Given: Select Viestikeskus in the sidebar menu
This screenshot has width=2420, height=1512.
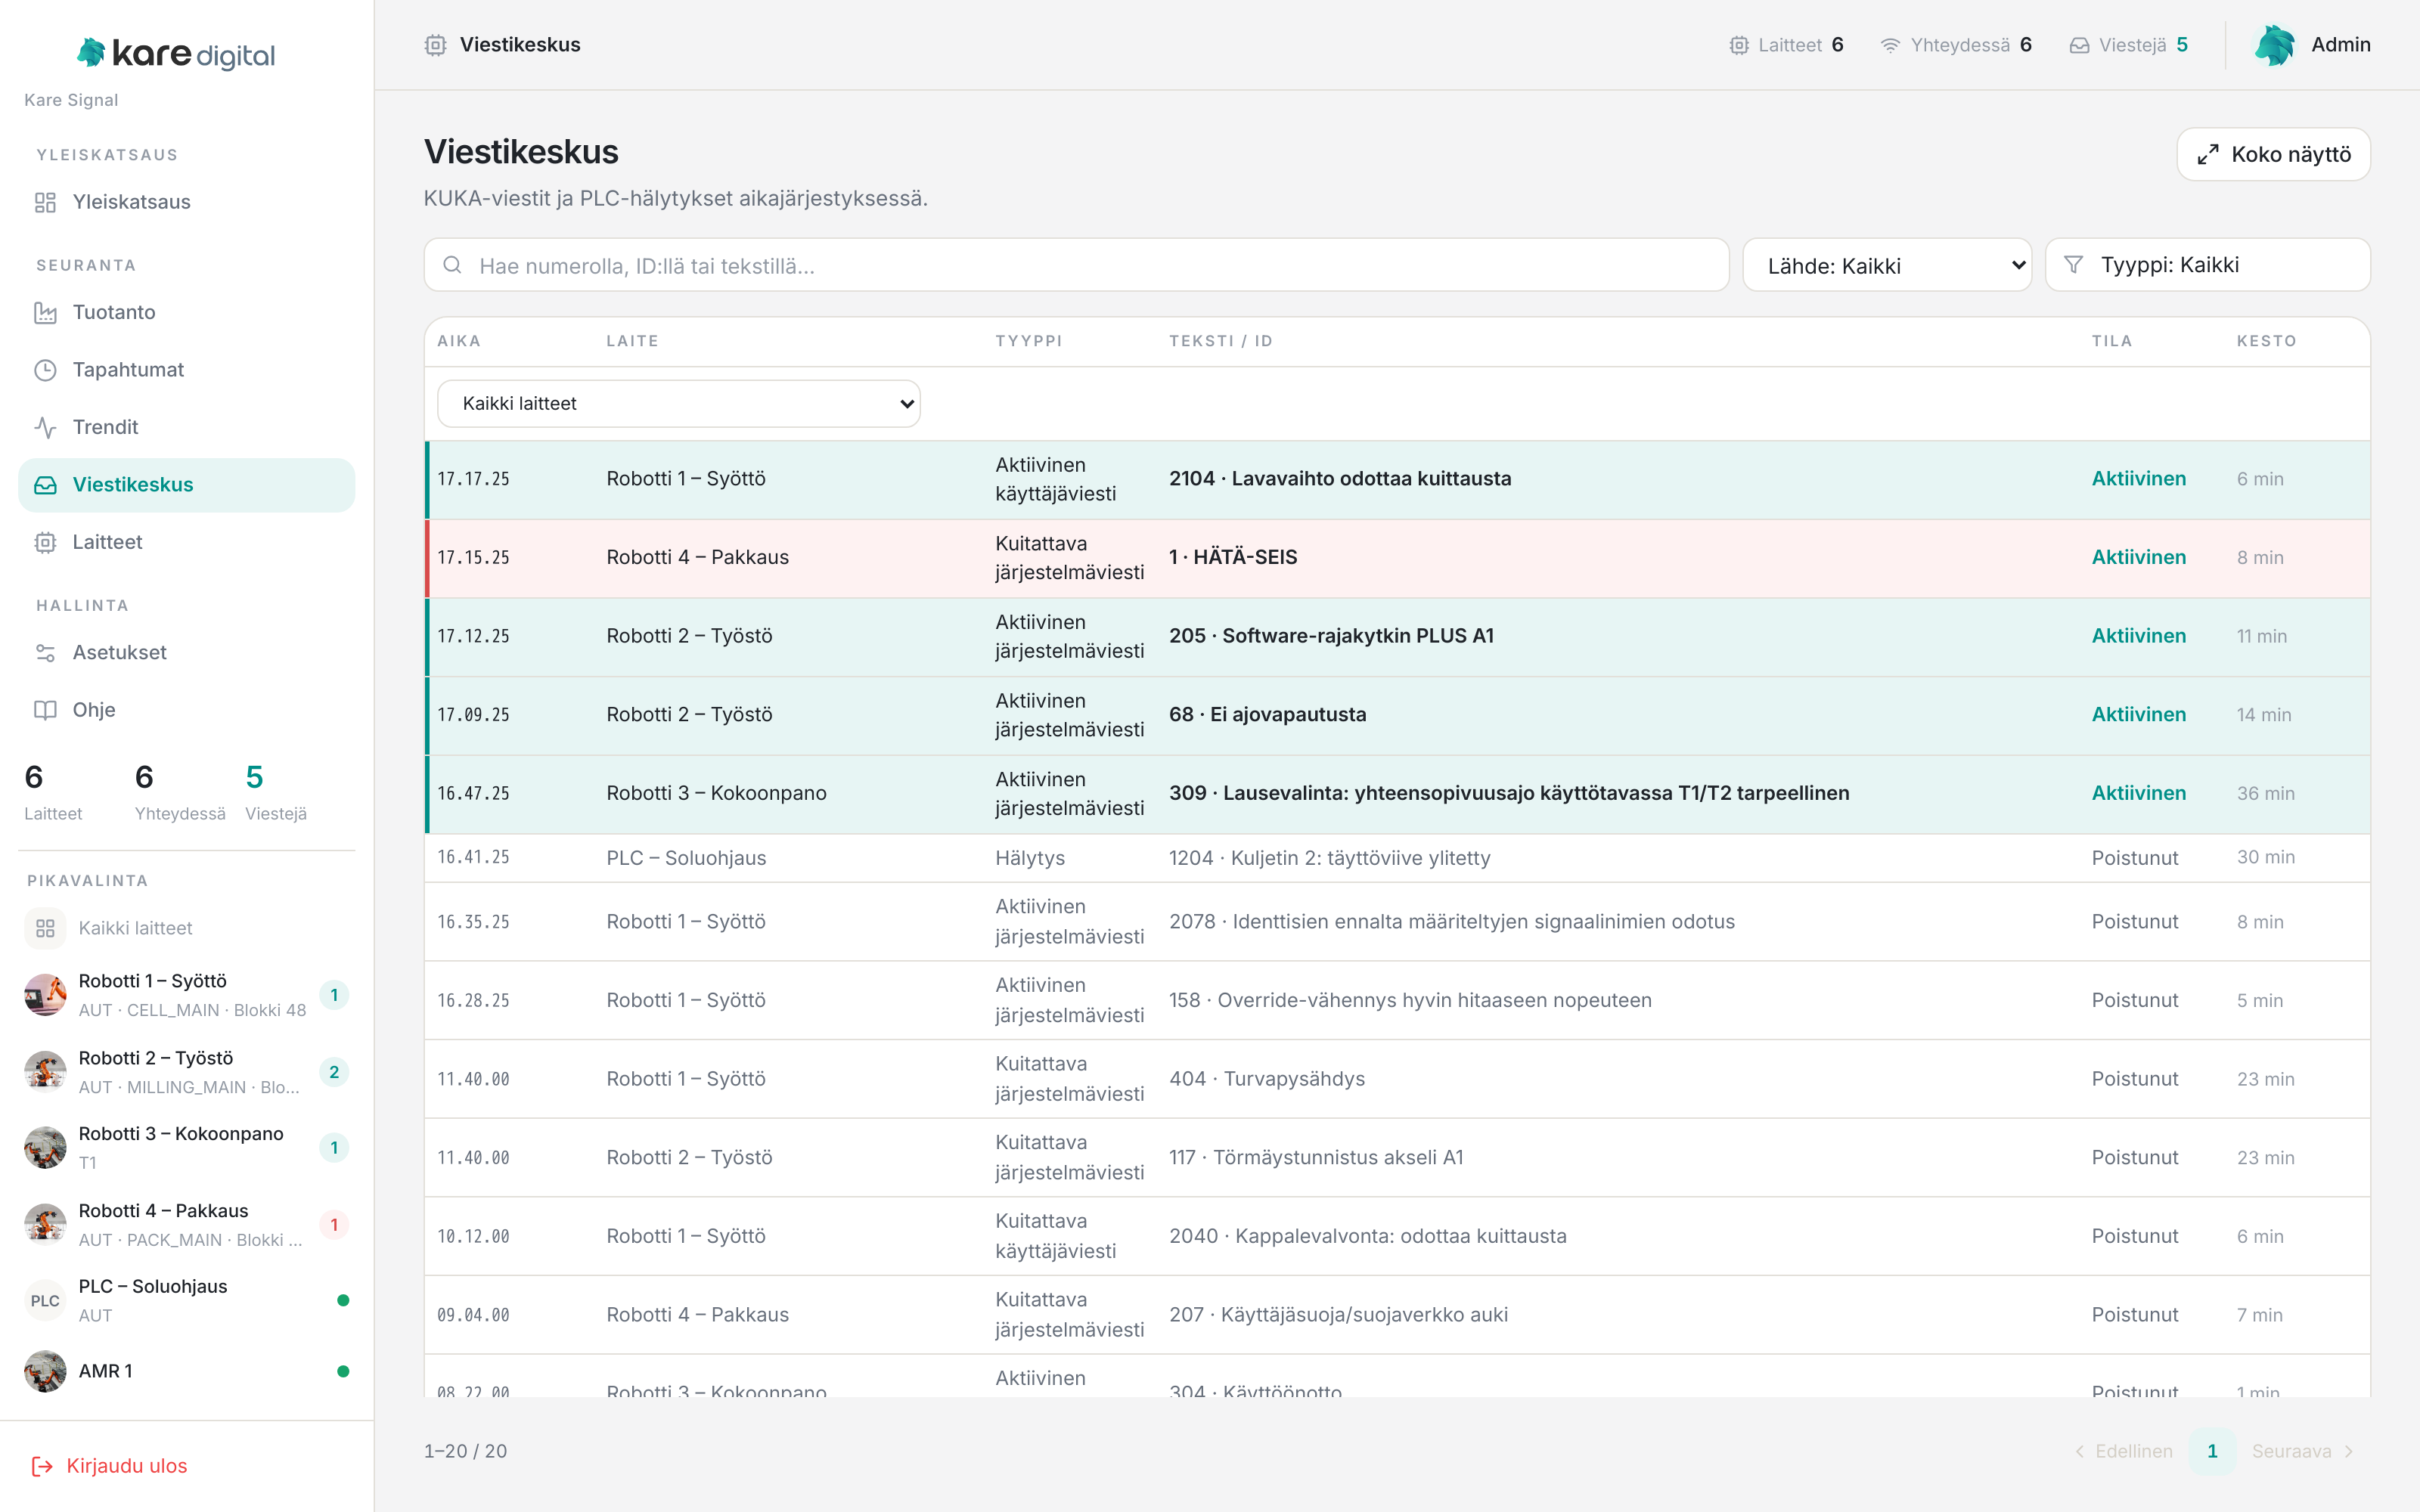Looking at the screenshot, I should (187, 485).
